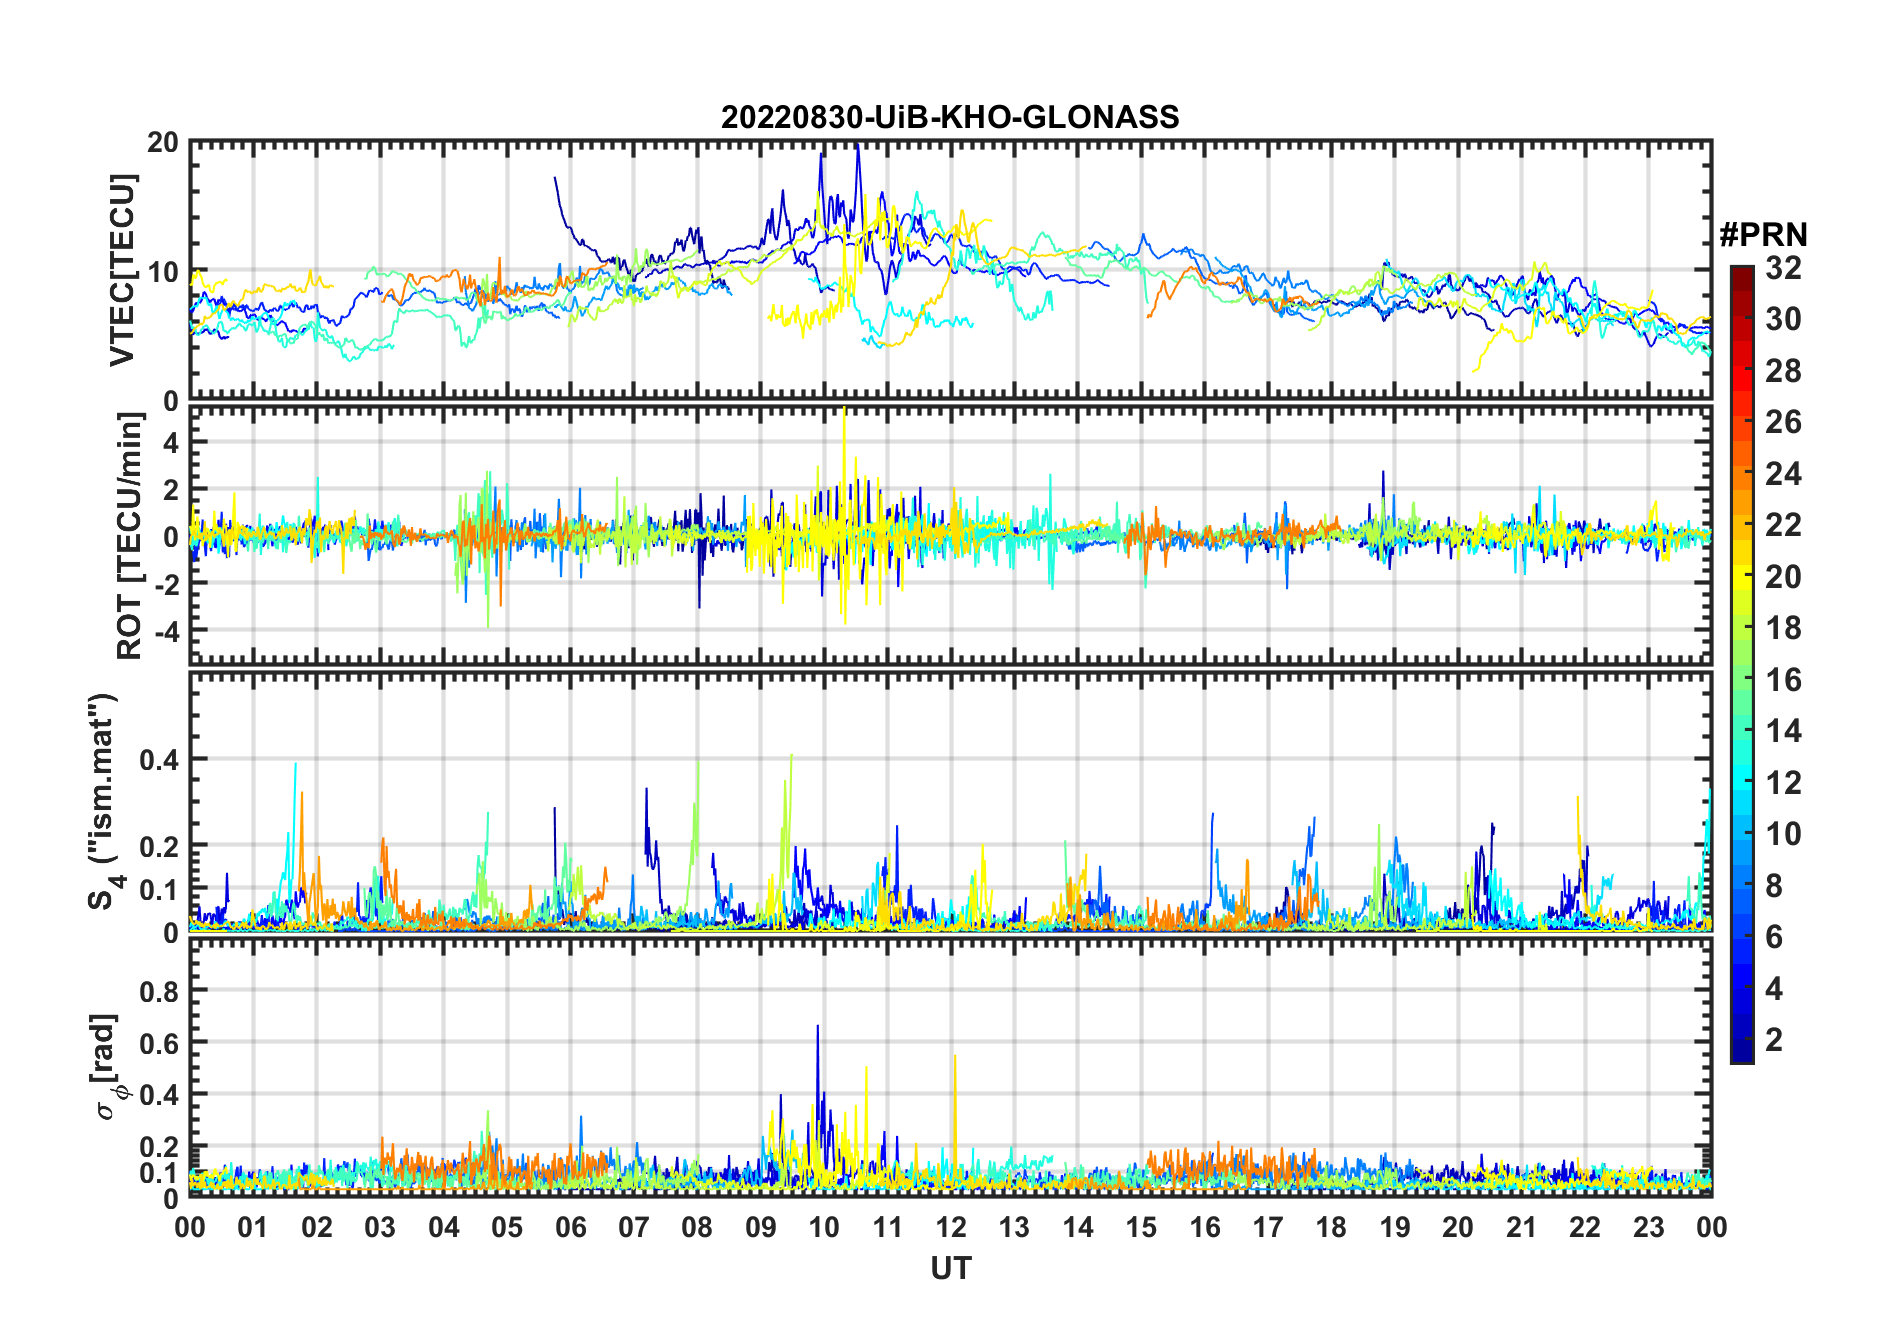Click x-axis tick label 04
Image resolution: width=1902 pixels, height=1330 pixels.
[444, 1227]
